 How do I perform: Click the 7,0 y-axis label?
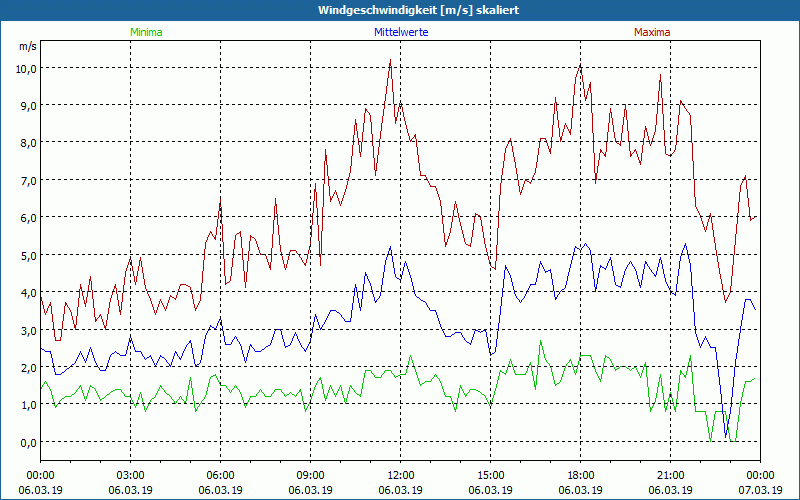pos(27,180)
